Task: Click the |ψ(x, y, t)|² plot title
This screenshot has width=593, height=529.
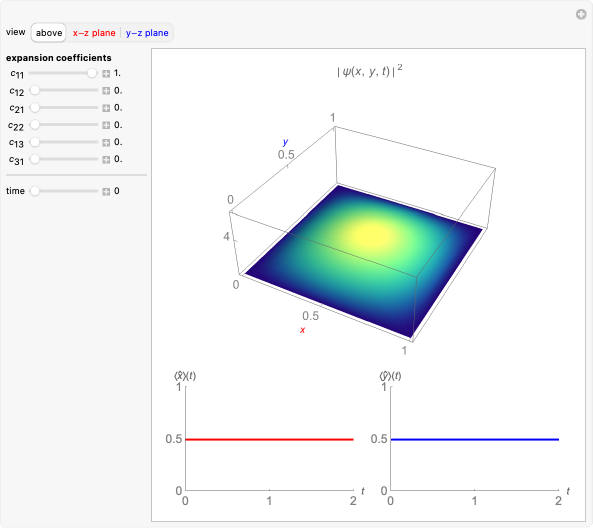Action: [369, 70]
